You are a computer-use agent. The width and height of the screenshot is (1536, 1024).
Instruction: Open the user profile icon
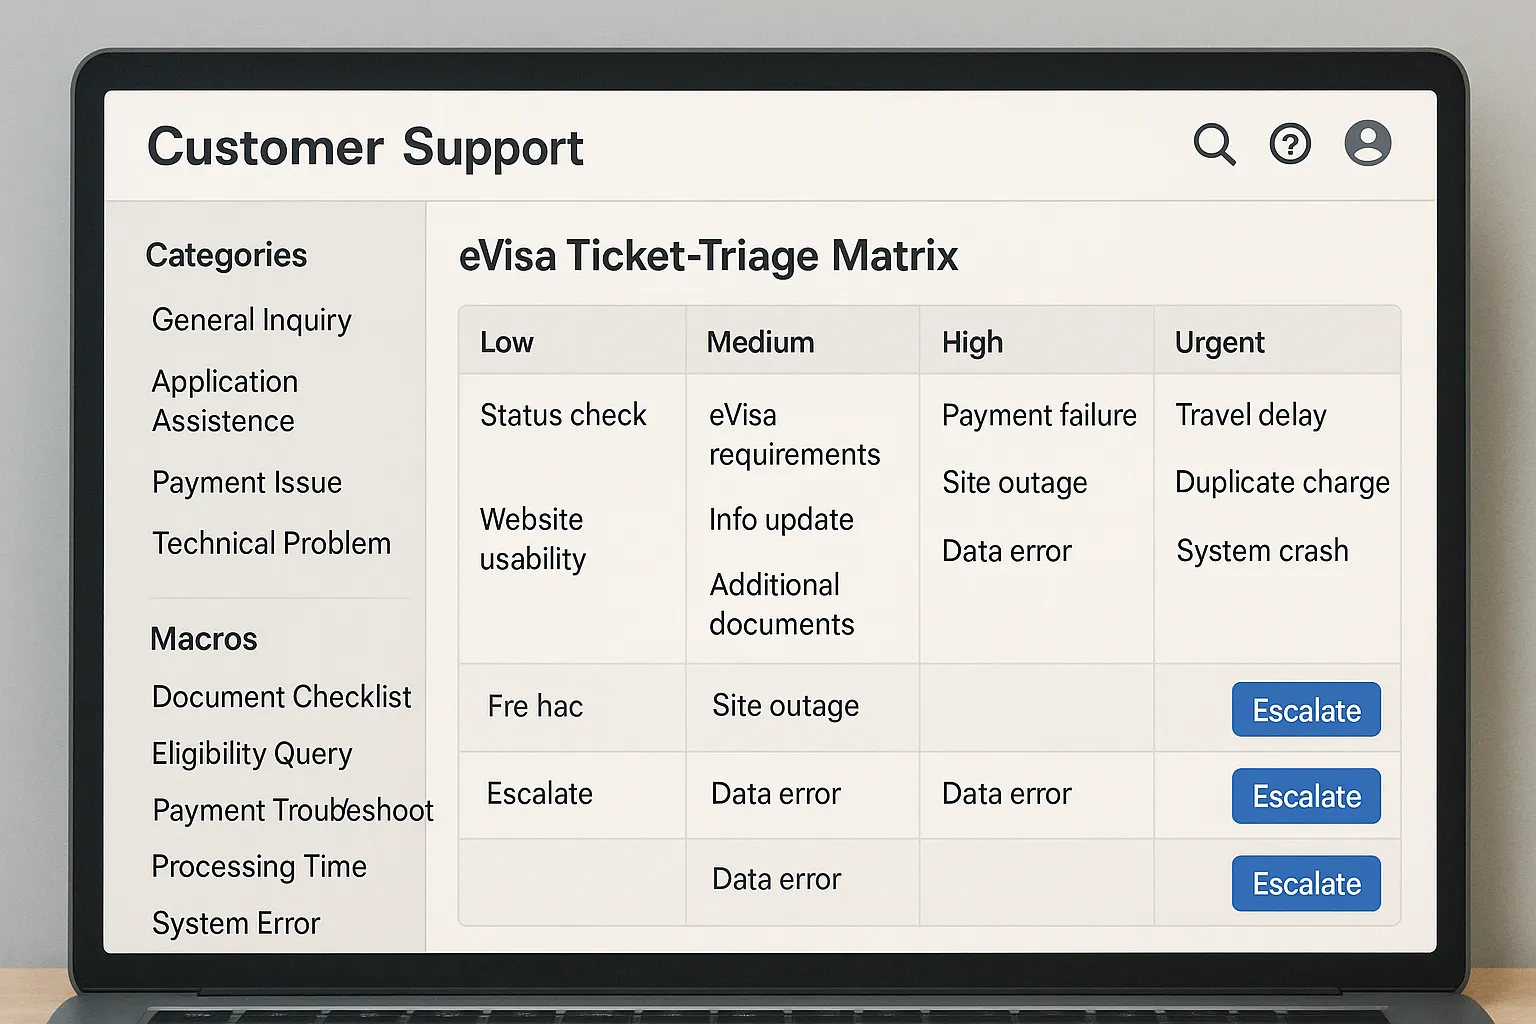pyautogui.click(x=1367, y=143)
